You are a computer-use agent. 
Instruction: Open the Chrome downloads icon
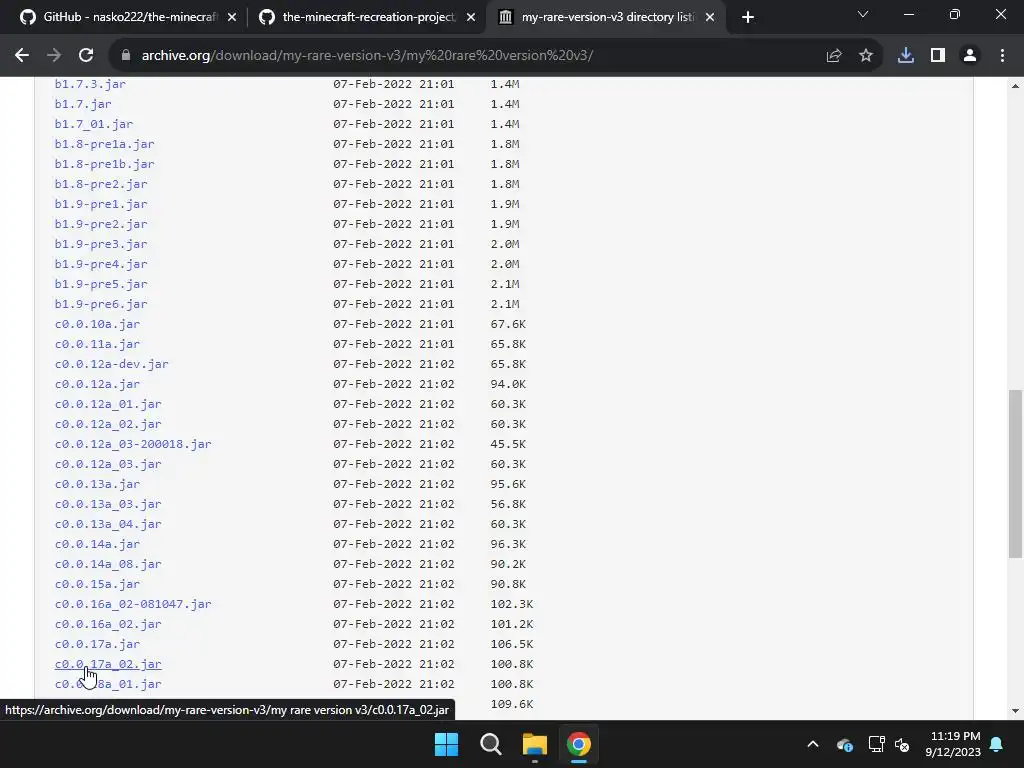(906, 56)
